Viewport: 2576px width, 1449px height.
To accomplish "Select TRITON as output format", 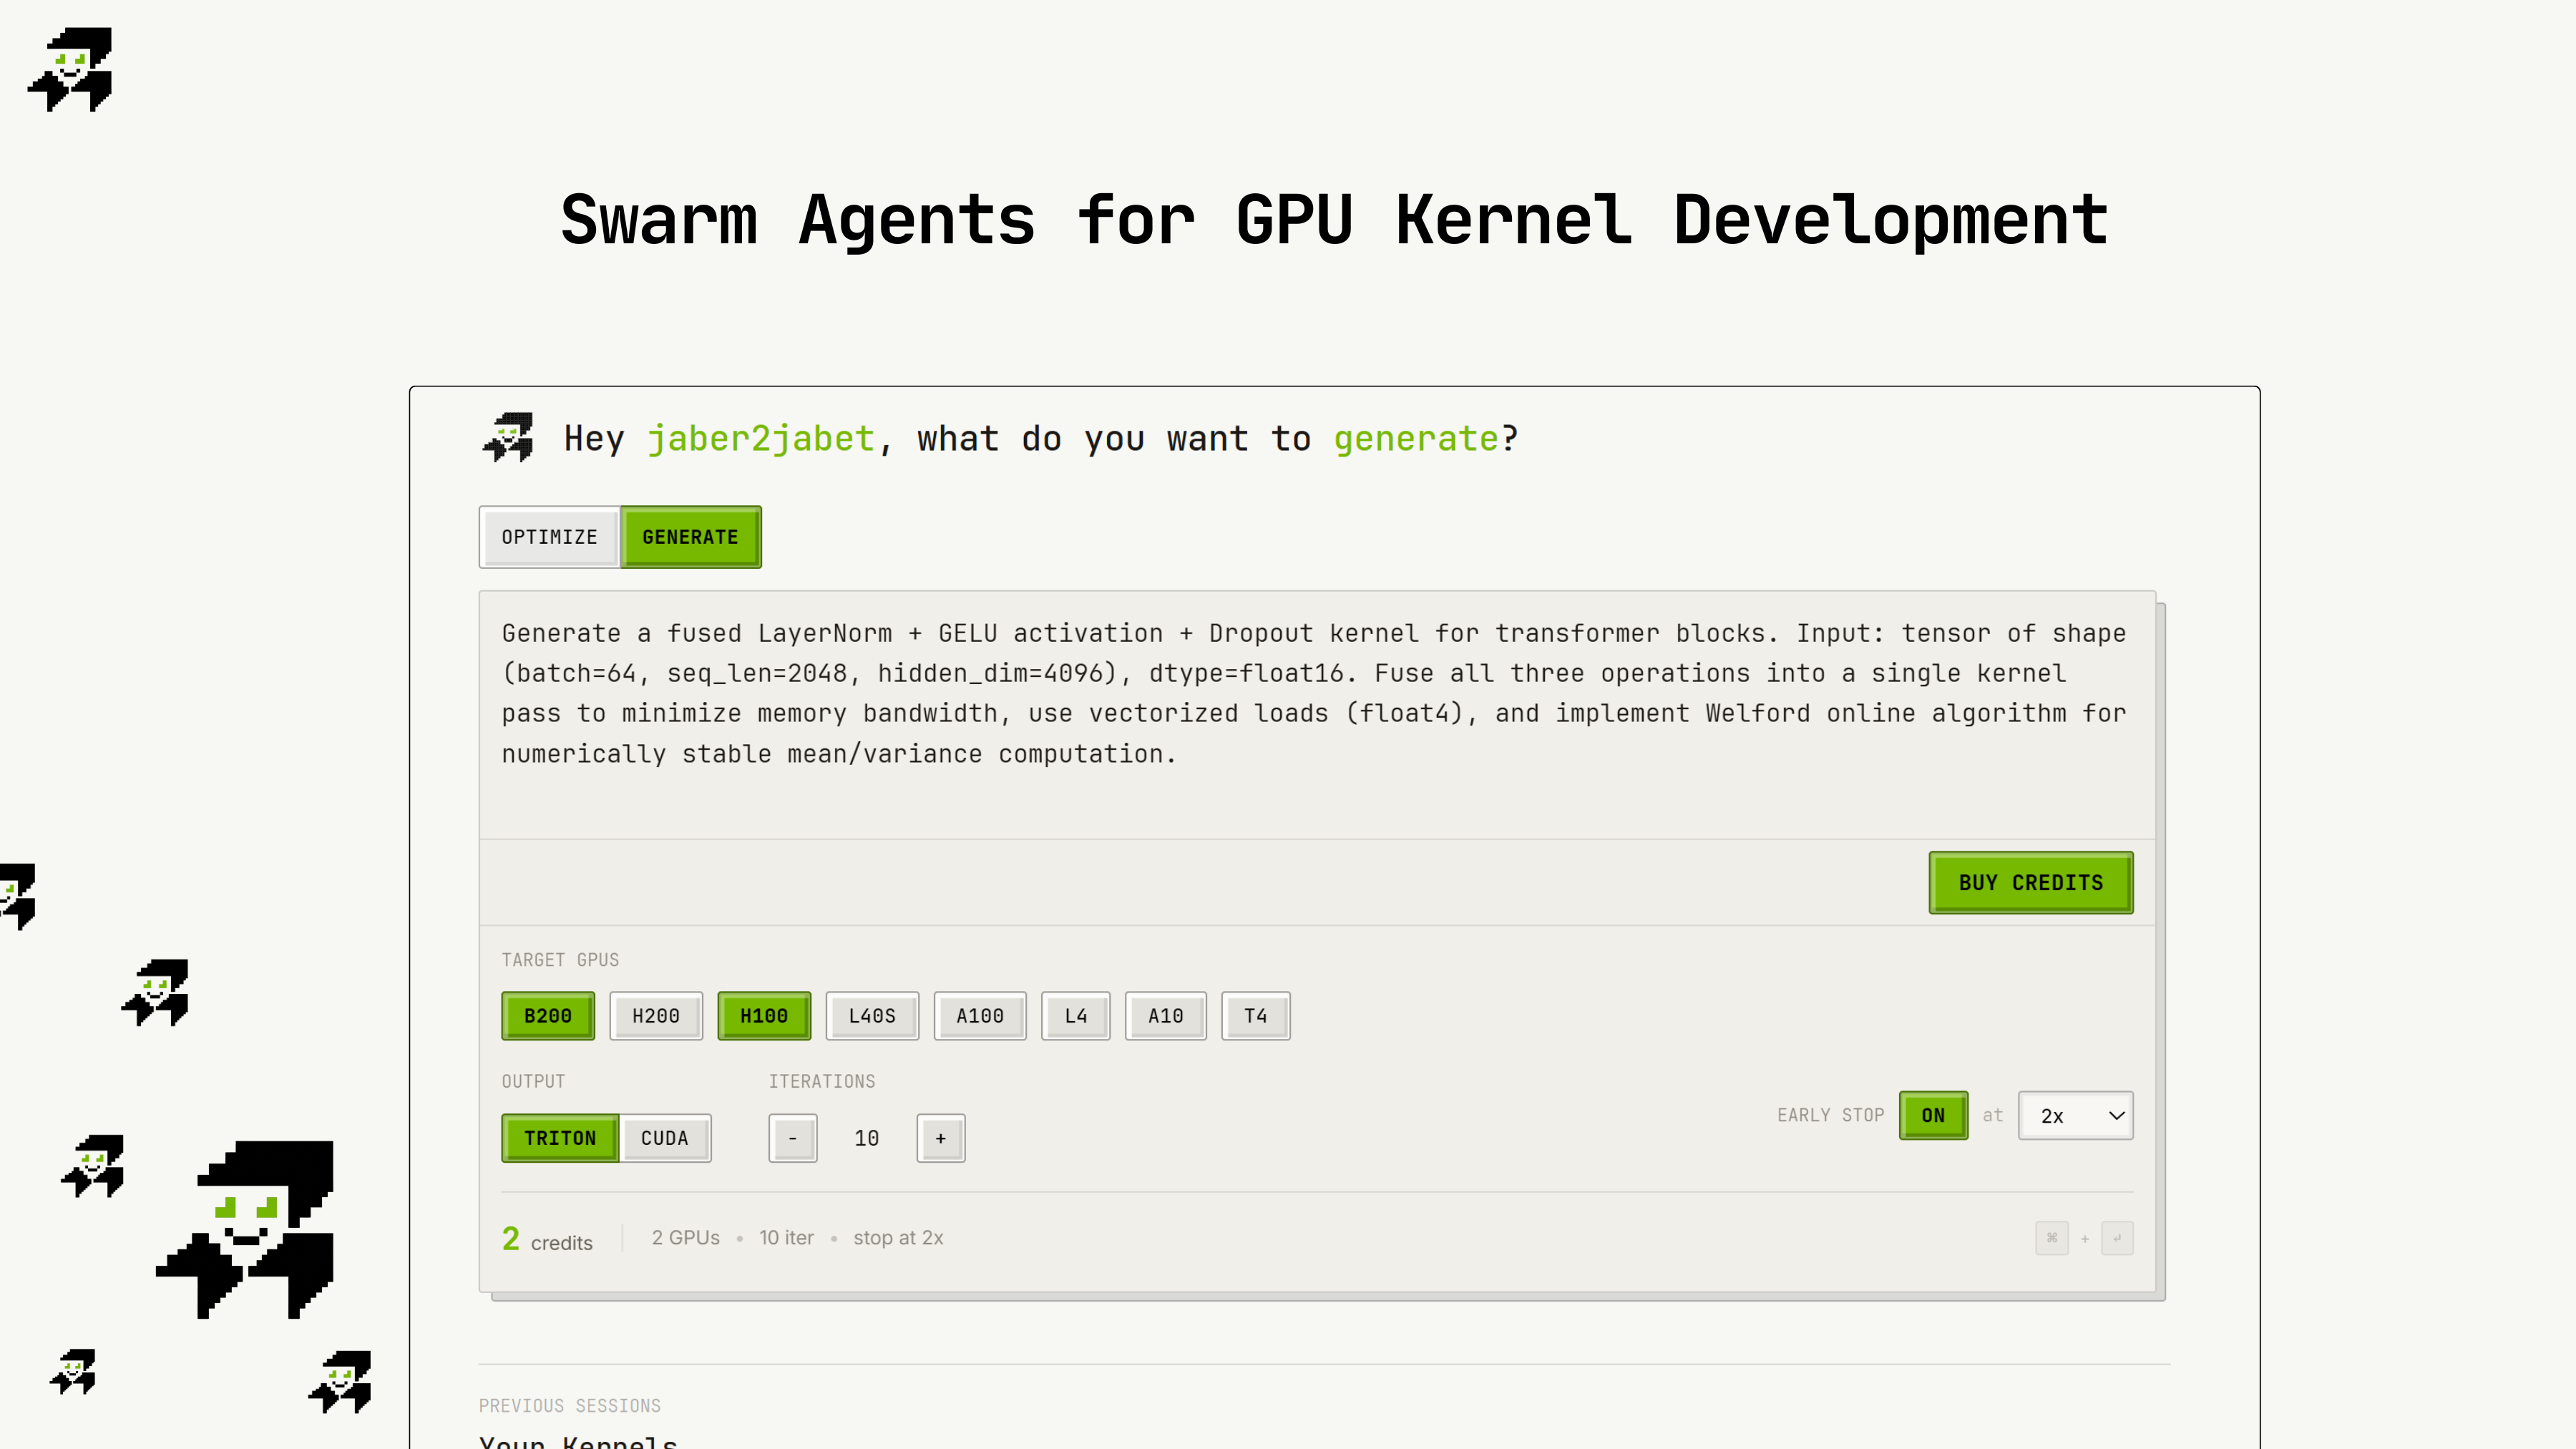I will coord(560,1138).
